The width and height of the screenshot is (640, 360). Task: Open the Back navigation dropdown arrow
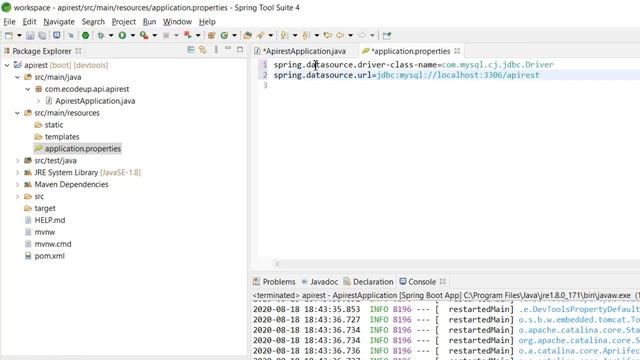[x=350, y=36]
